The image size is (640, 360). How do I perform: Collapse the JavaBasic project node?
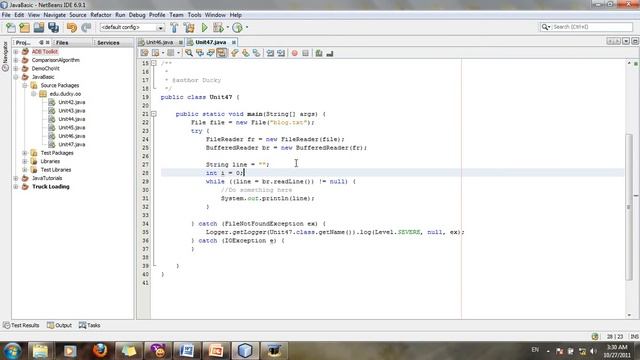pyautogui.click(x=16, y=77)
